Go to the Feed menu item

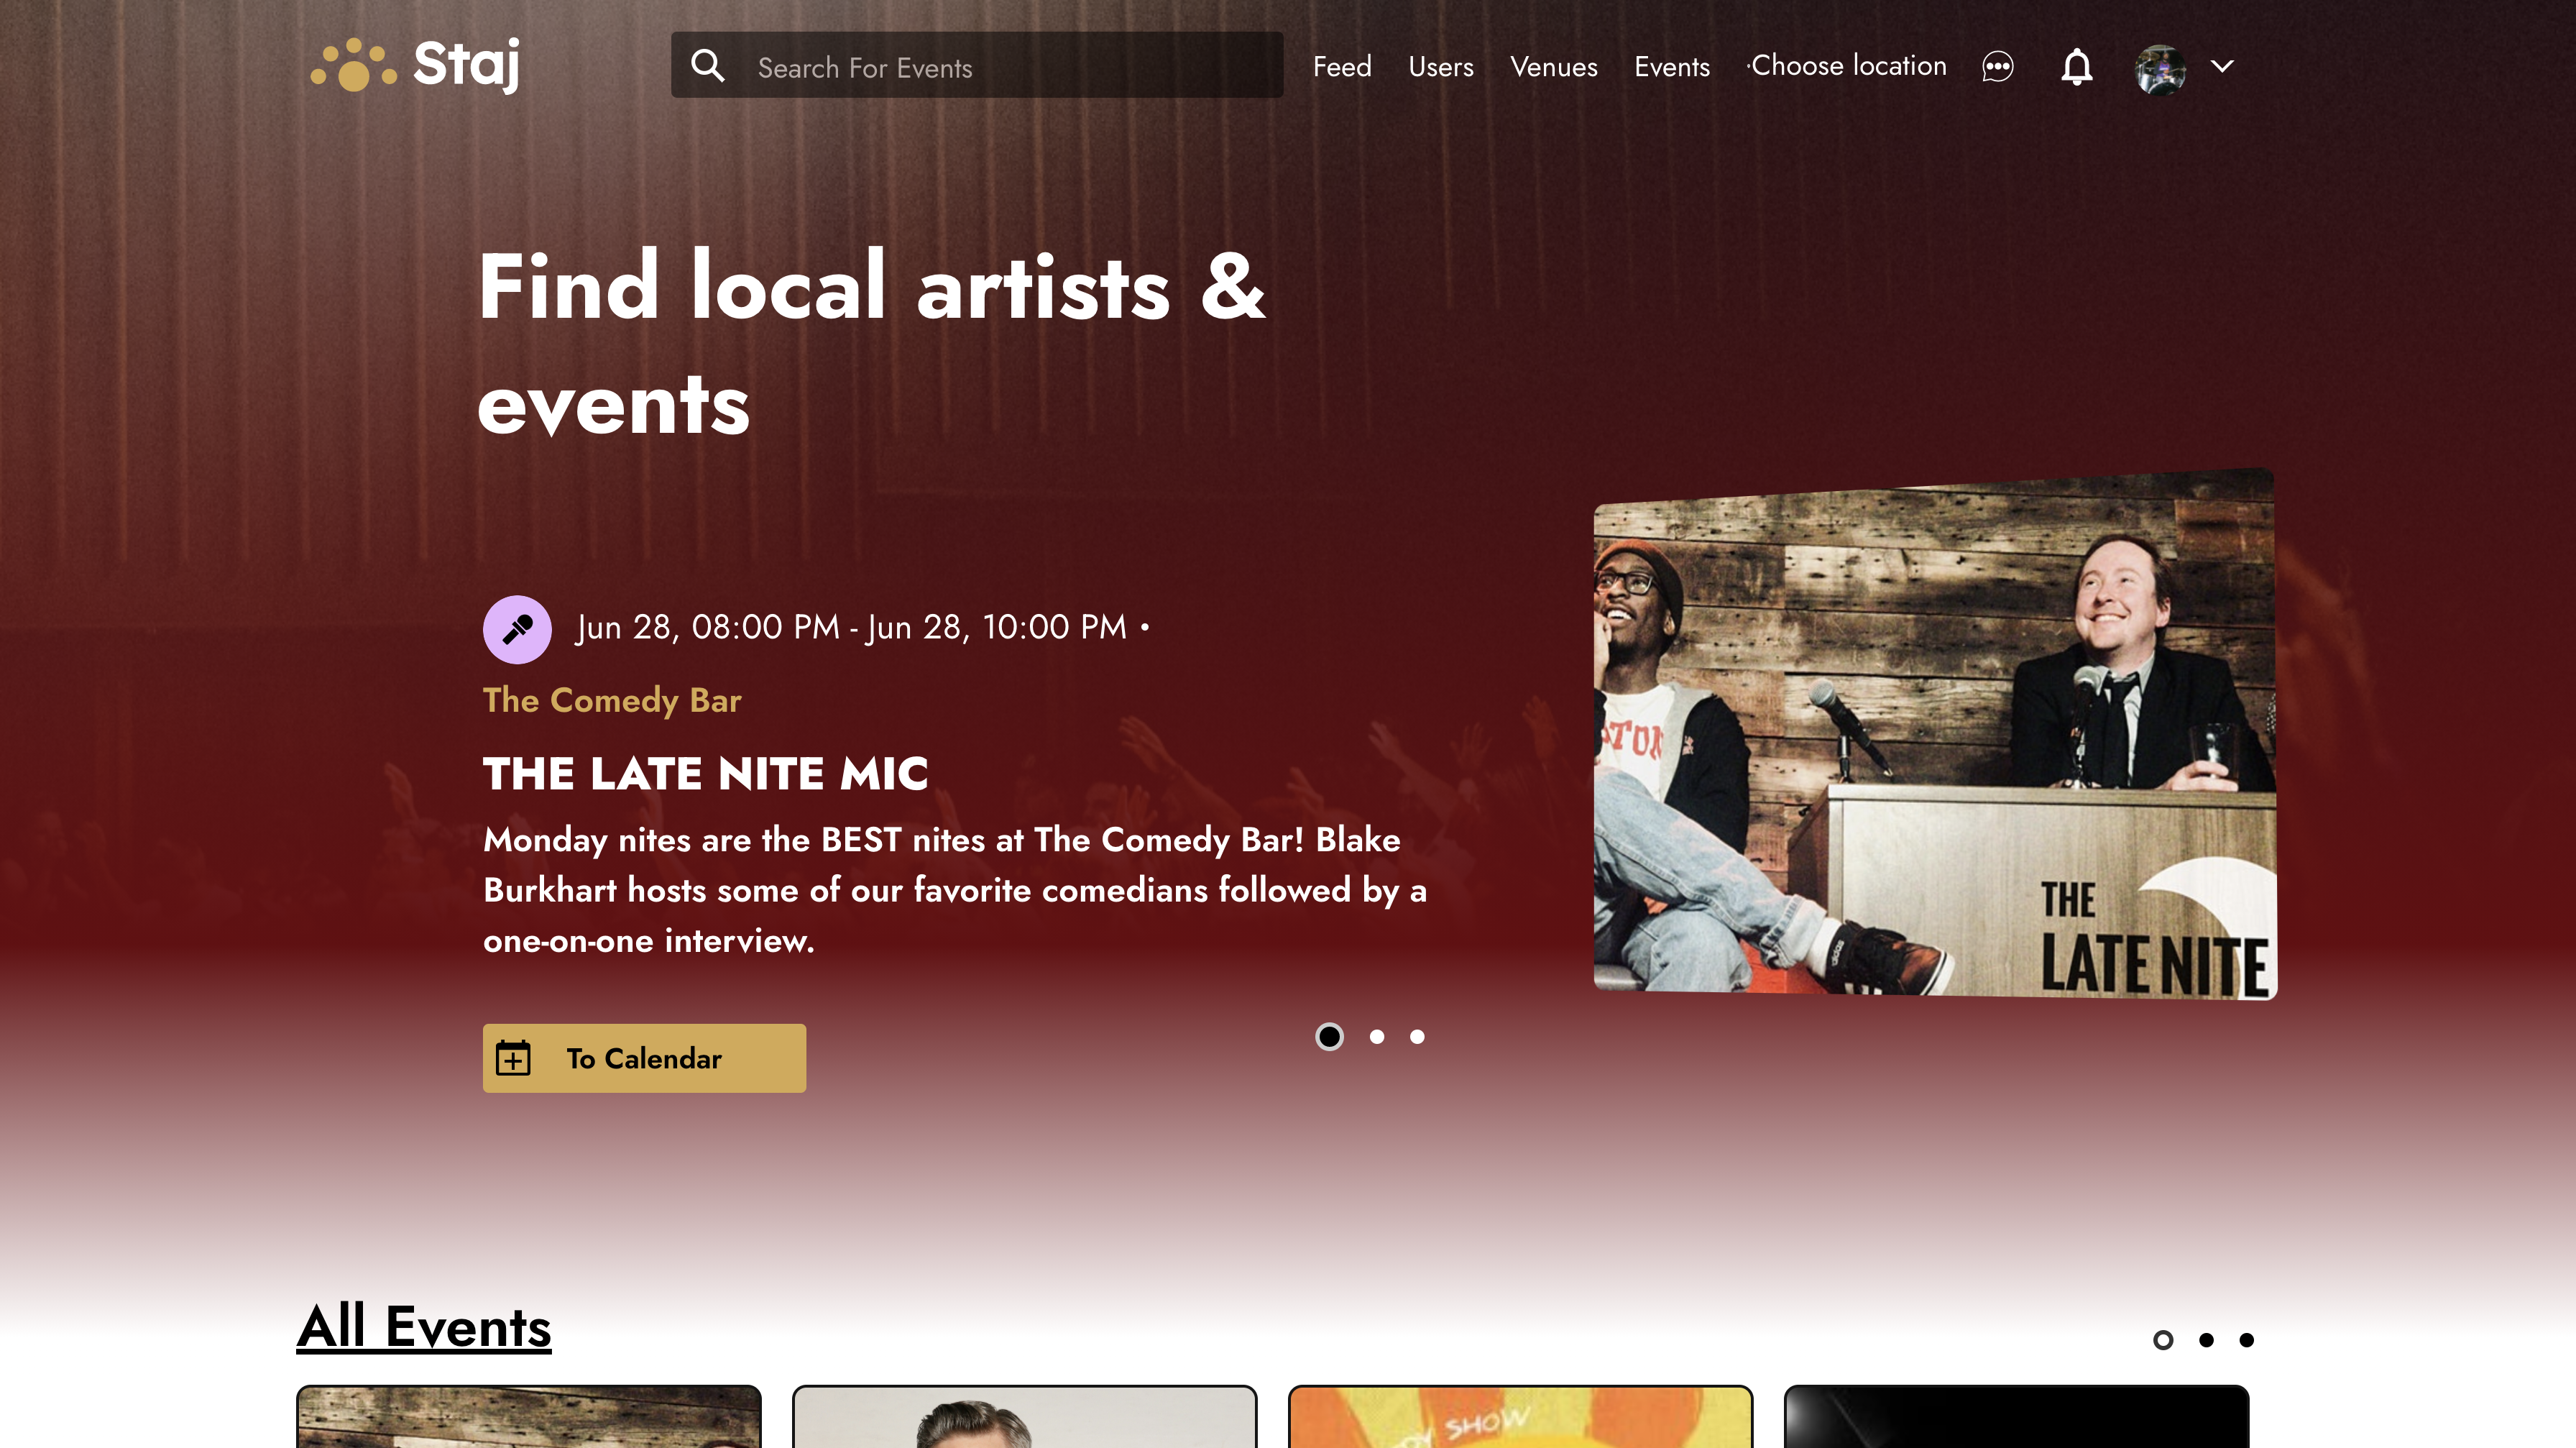click(1342, 67)
